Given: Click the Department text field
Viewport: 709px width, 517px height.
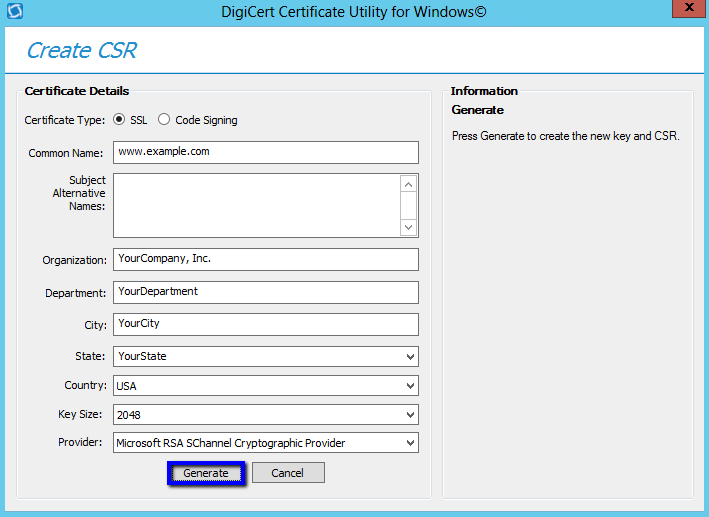Looking at the screenshot, I should click(265, 292).
